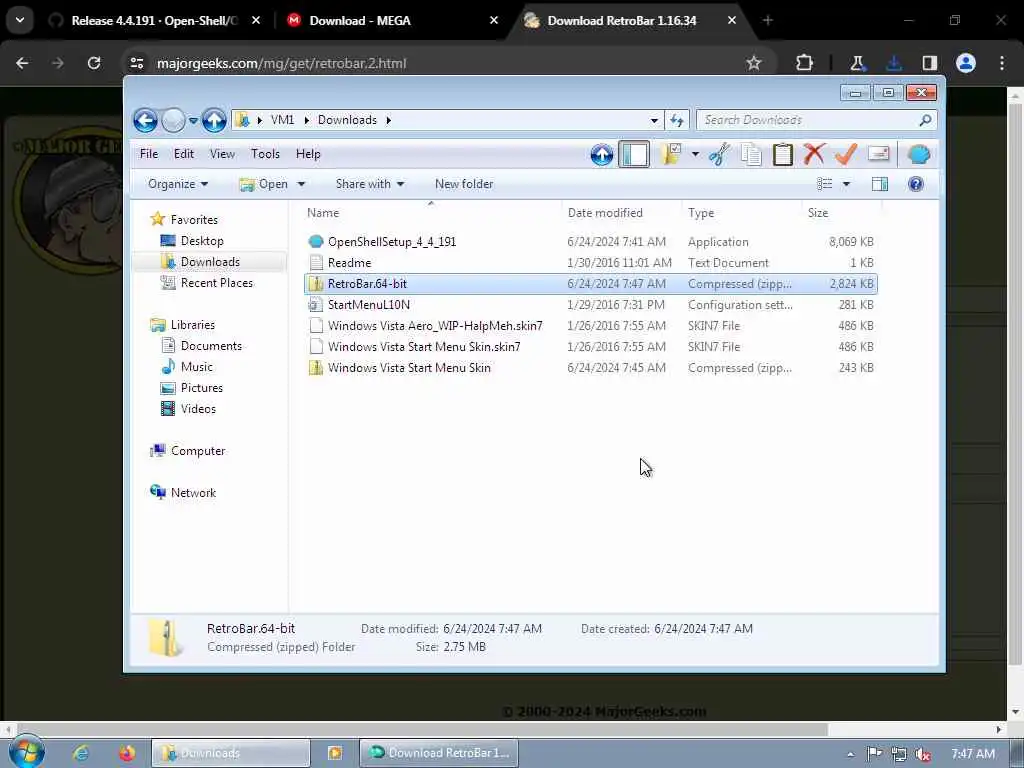Open the folder options toolbar icon
This screenshot has height=768, width=1024.
click(x=671, y=154)
